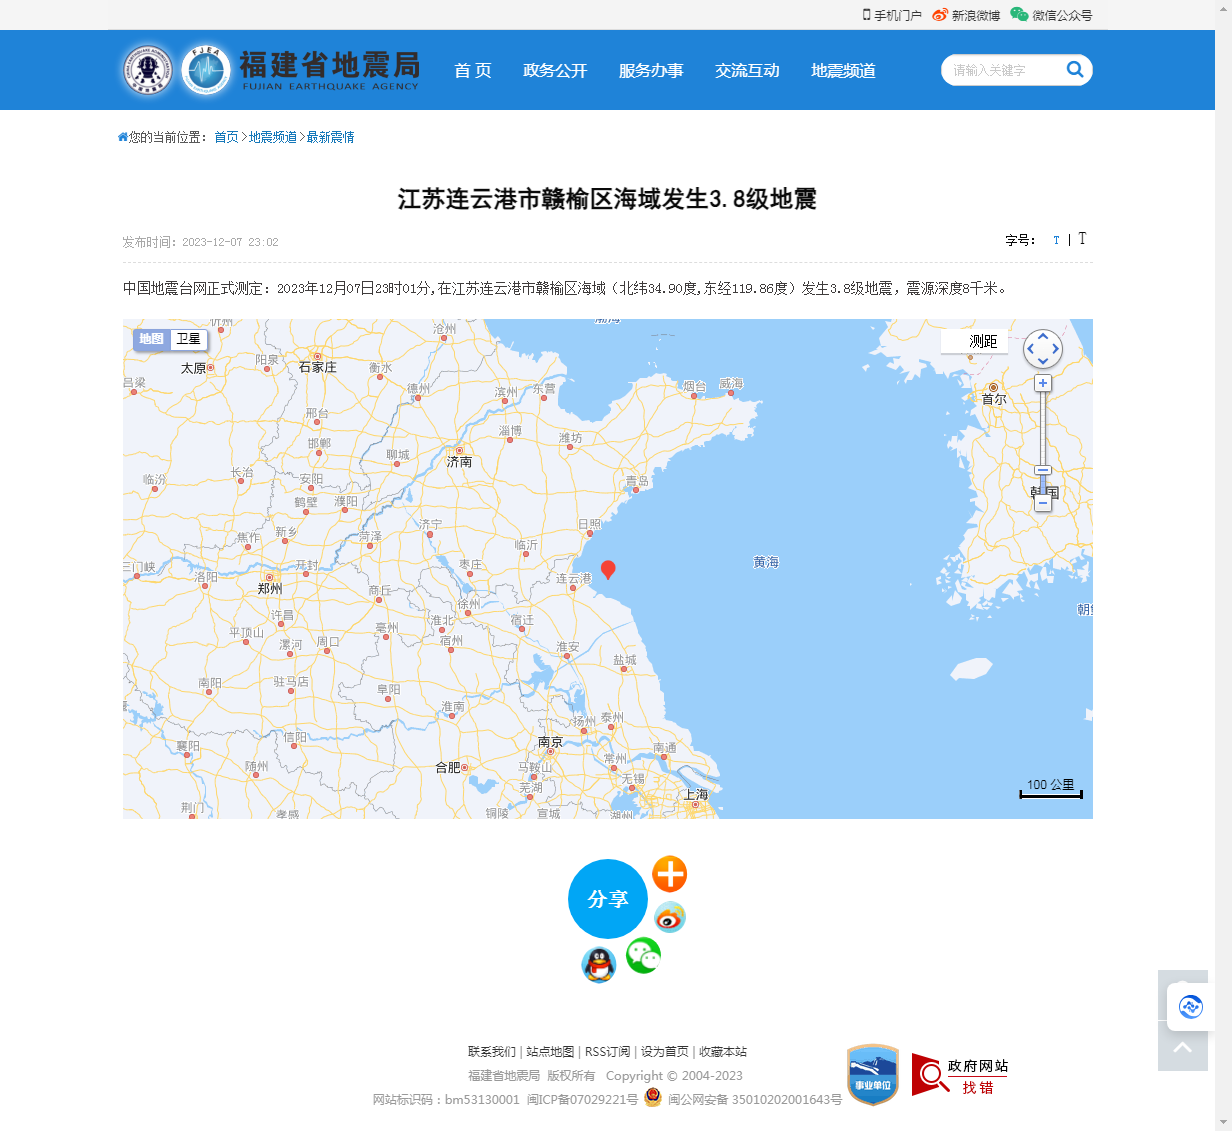Zoom in with the map plus button
This screenshot has height=1131, width=1232.
pyautogui.click(x=1043, y=384)
